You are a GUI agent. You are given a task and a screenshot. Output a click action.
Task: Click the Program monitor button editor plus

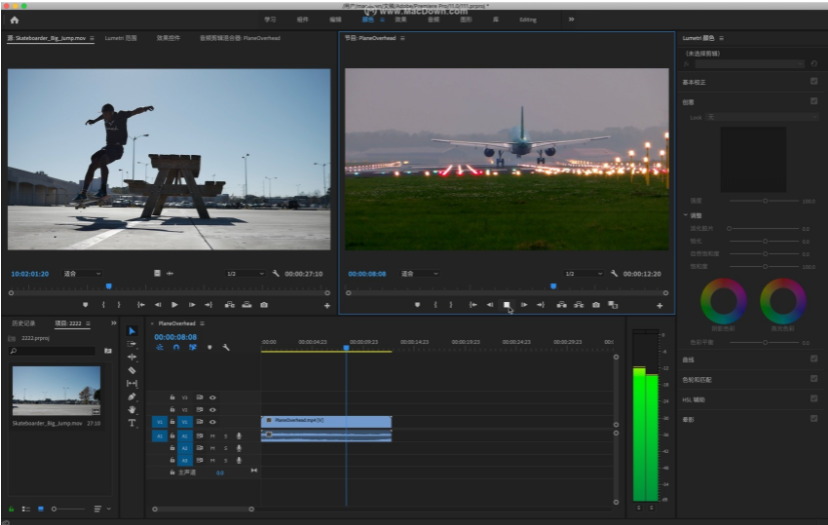click(659, 305)
